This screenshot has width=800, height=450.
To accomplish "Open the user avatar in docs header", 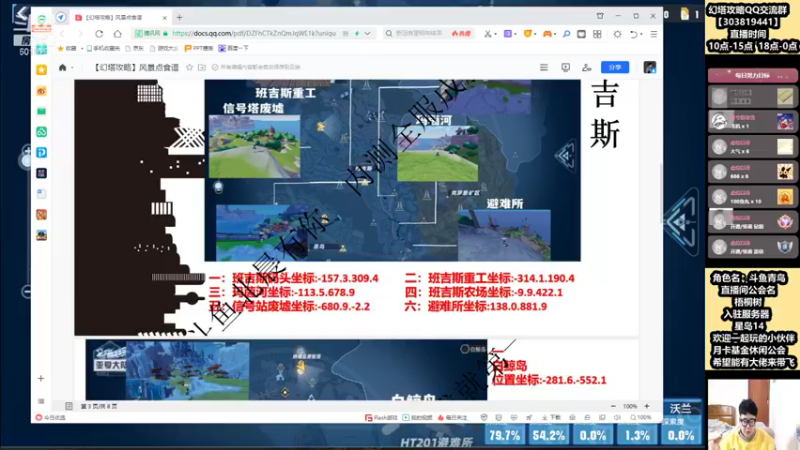I will pos(649,67).
